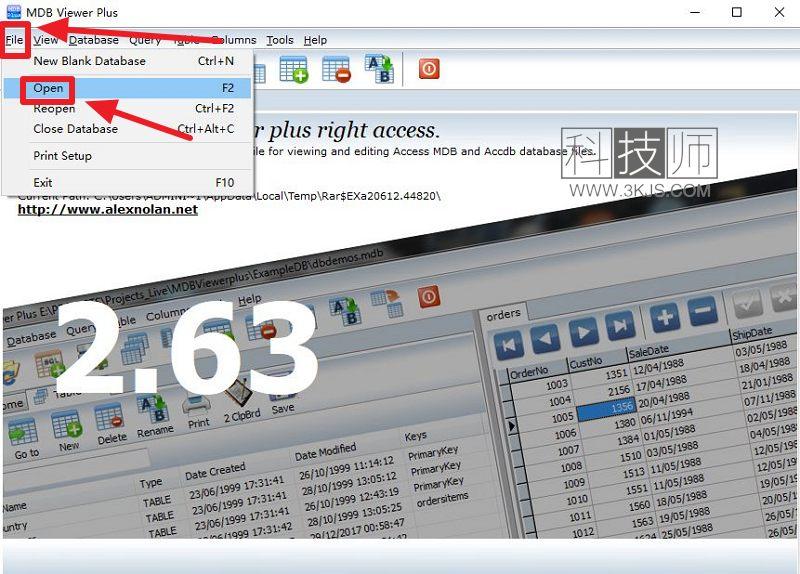Open the Database menu

[93, 40]
